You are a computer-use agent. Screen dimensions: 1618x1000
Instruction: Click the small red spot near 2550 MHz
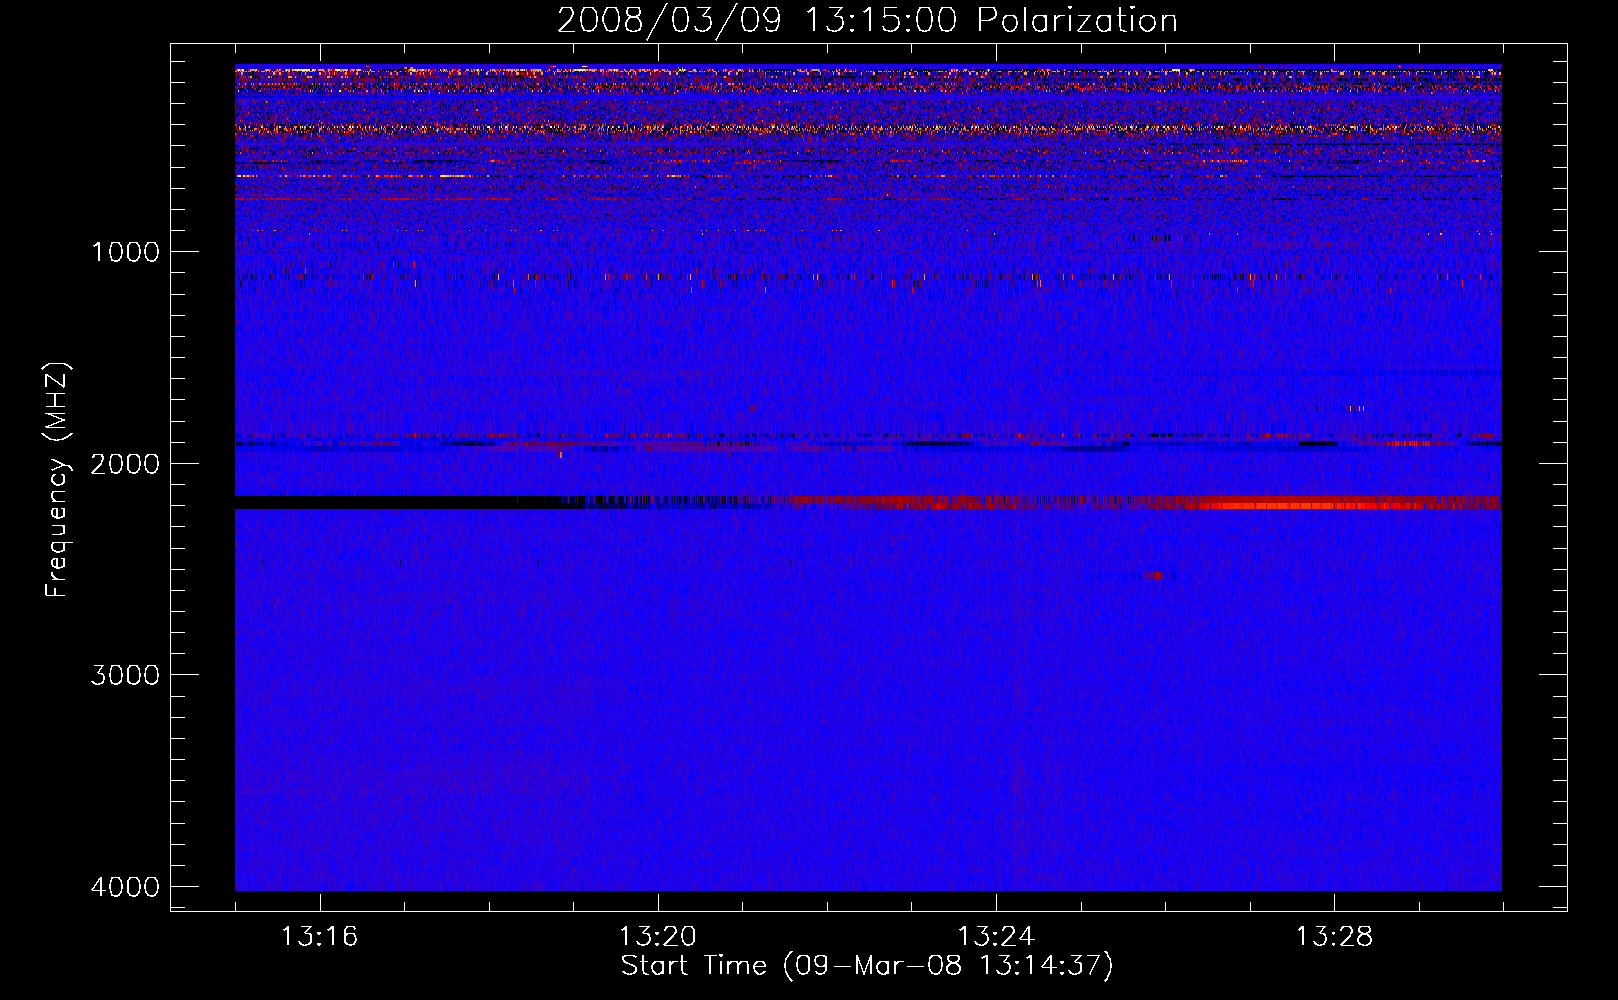click(1155, 575)
